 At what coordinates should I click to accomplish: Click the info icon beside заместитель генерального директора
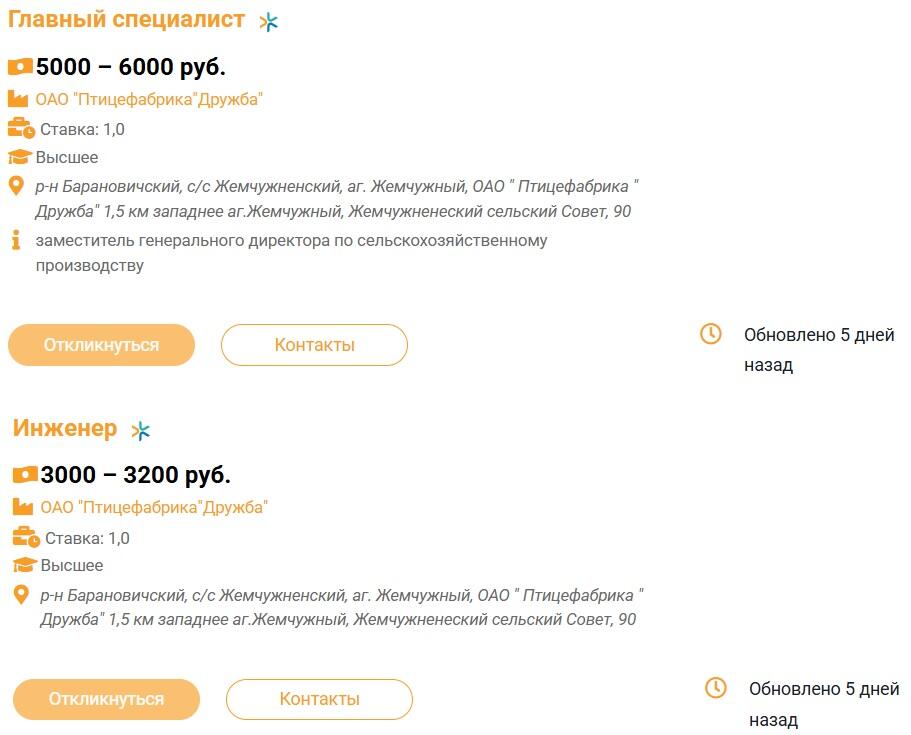[16, 240]
